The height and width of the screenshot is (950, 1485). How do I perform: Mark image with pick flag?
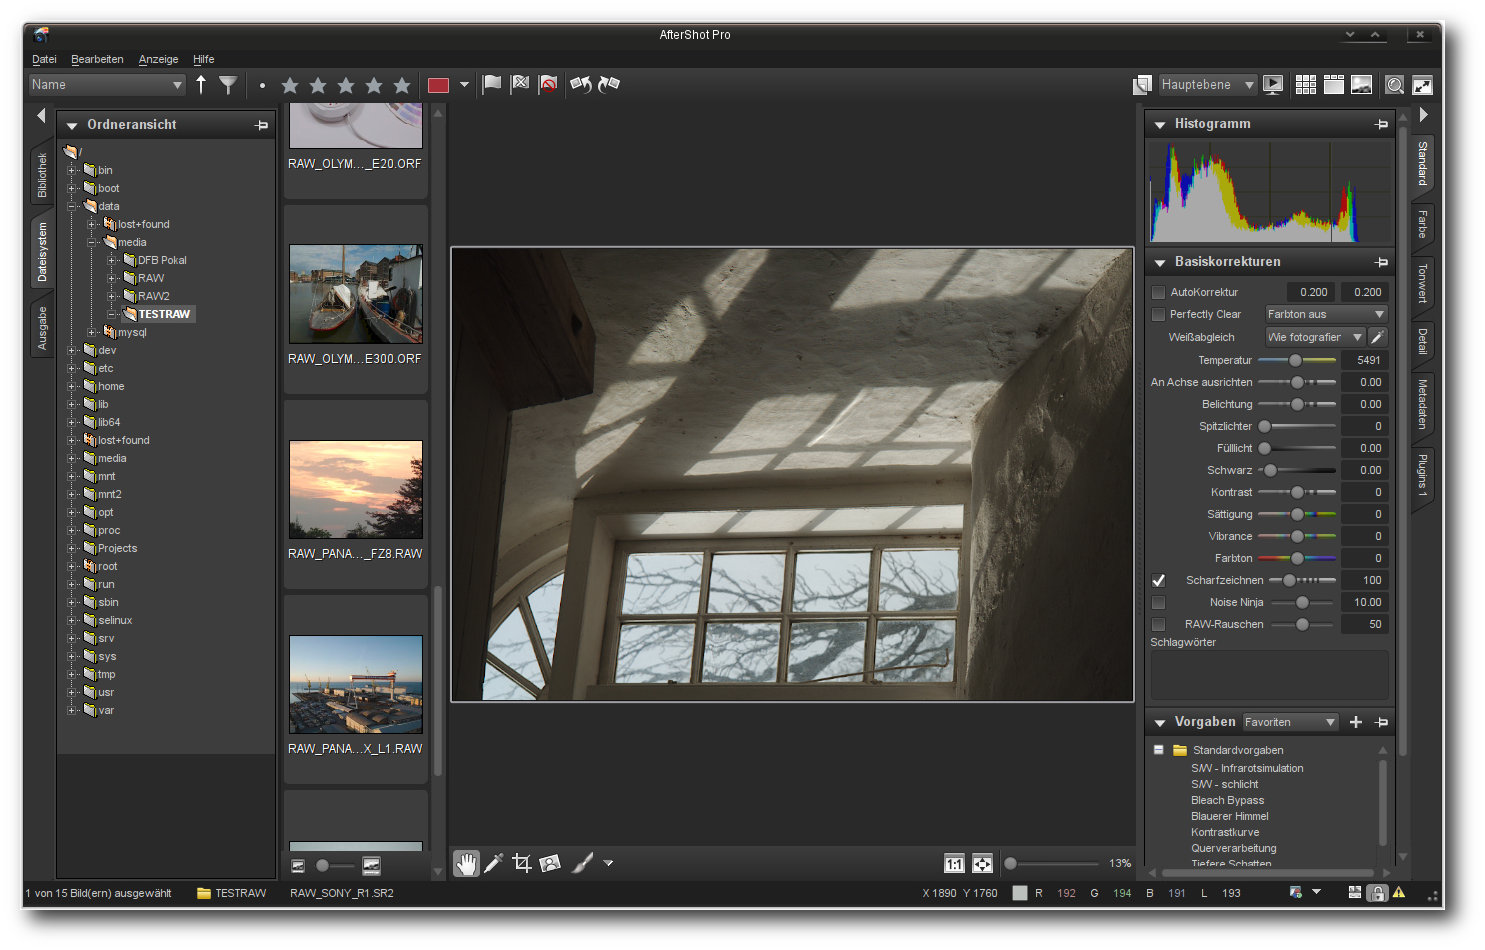click(x=492, y=85)
